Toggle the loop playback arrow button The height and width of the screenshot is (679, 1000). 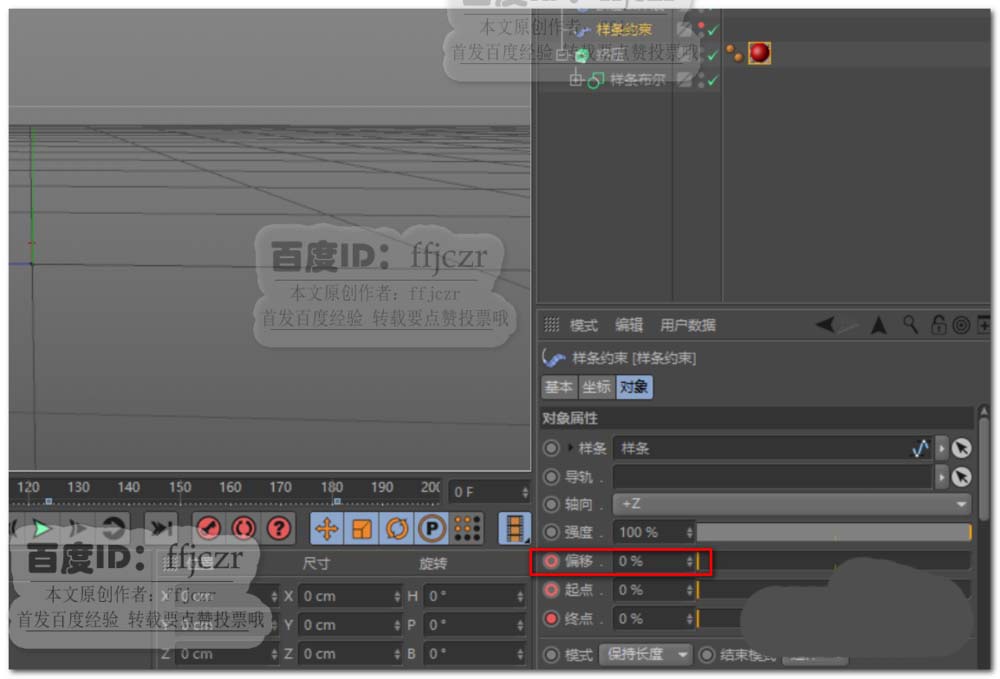114,529
